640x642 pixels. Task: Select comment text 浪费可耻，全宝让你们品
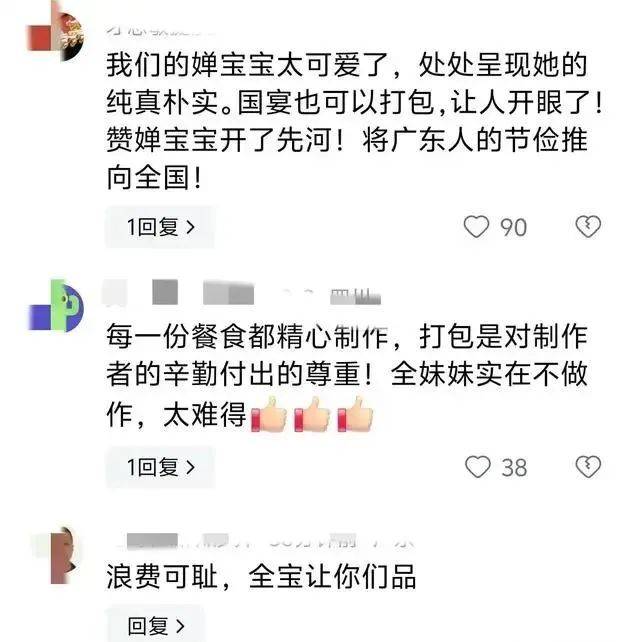pos(261,576)
